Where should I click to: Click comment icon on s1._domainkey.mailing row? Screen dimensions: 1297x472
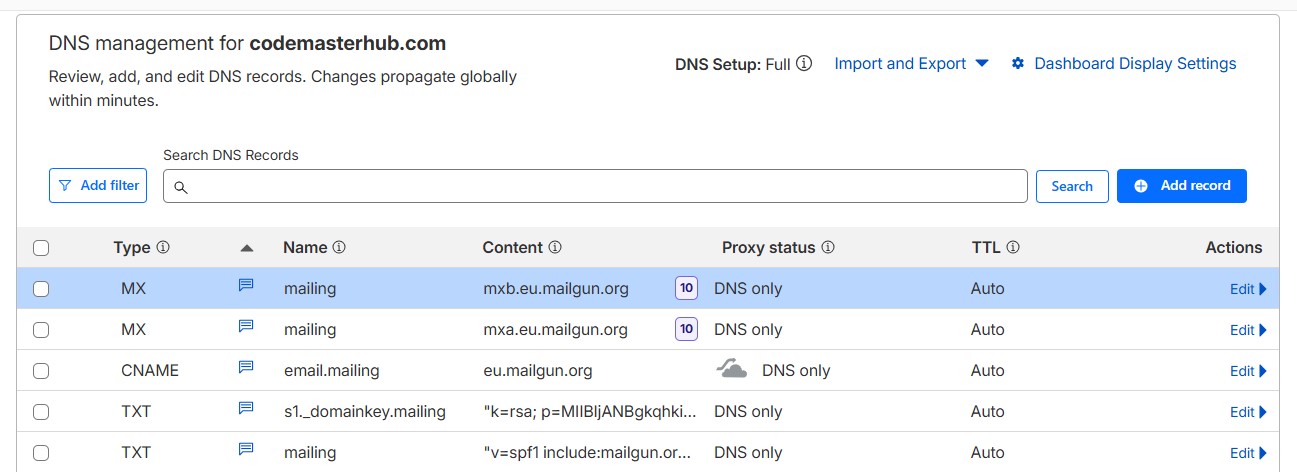pos(245,409)
